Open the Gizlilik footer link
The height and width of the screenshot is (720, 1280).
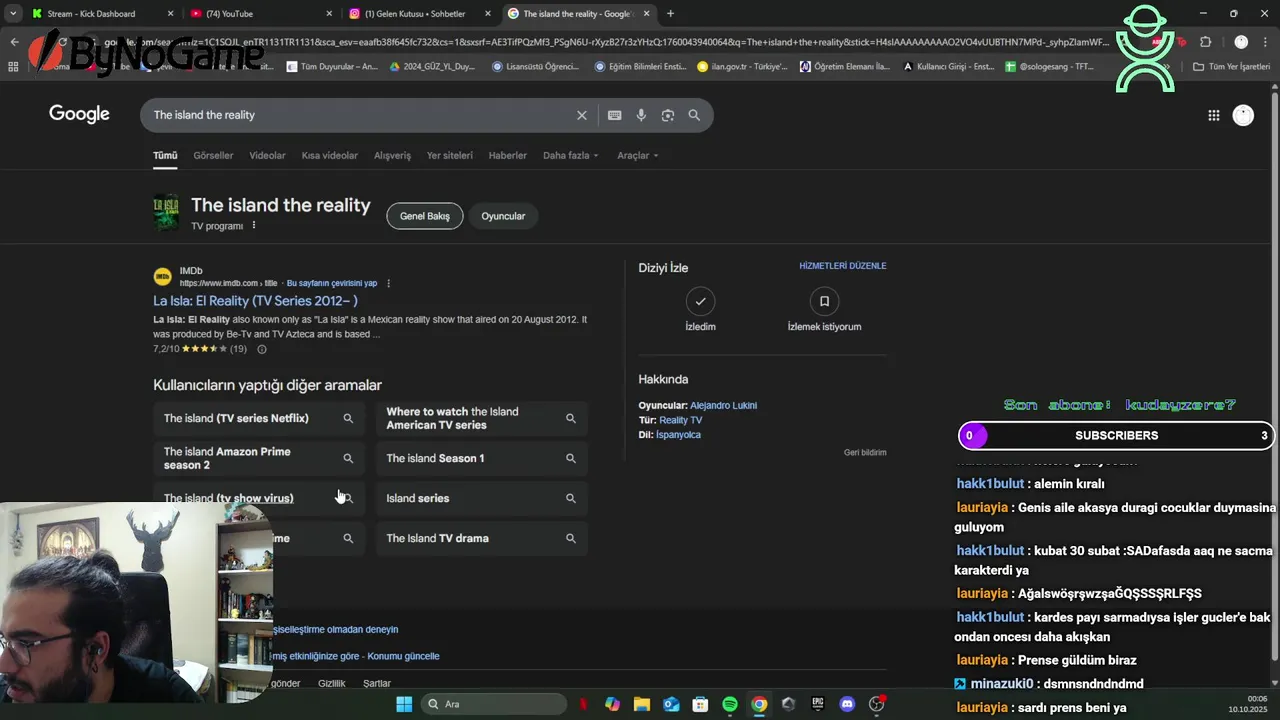(x=331, y=683)
